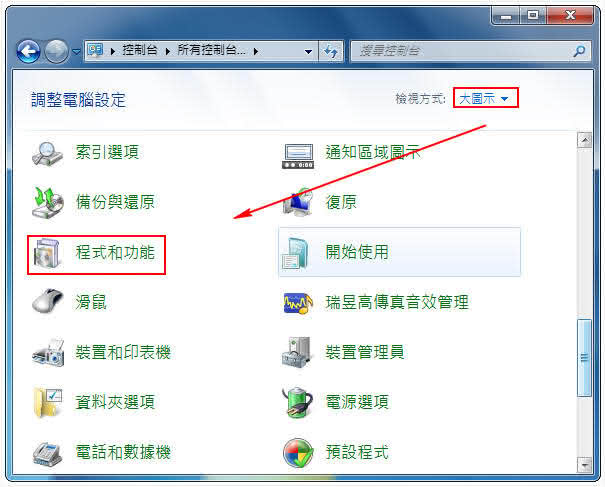This screenshot has width=605, height=487.
Task: Click the 開始使用 link
Action: coord(357,252)
